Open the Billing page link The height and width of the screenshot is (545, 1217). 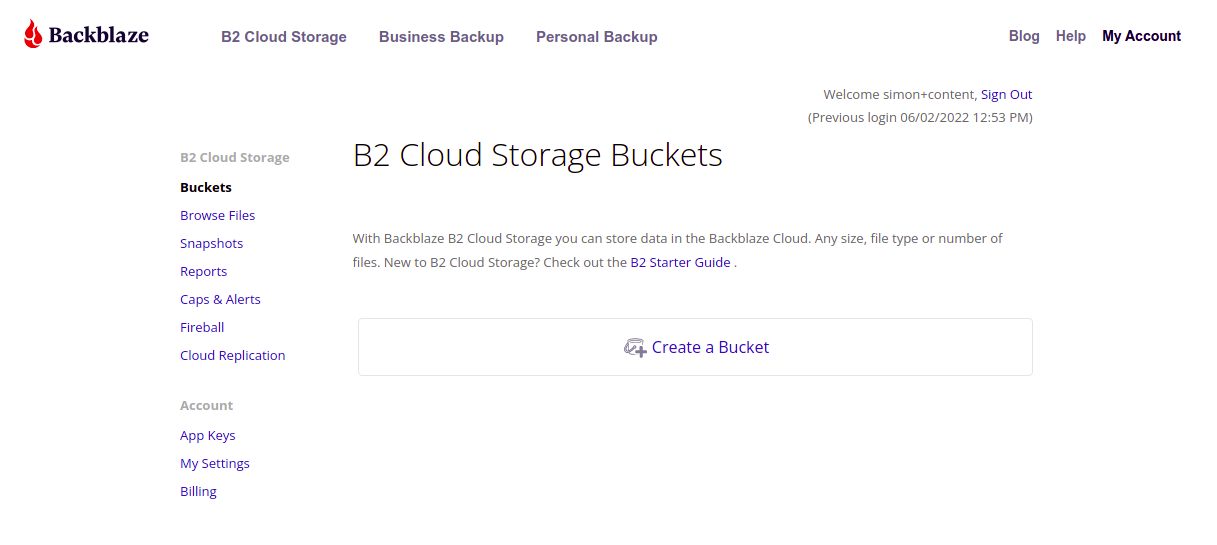point(198,491)
